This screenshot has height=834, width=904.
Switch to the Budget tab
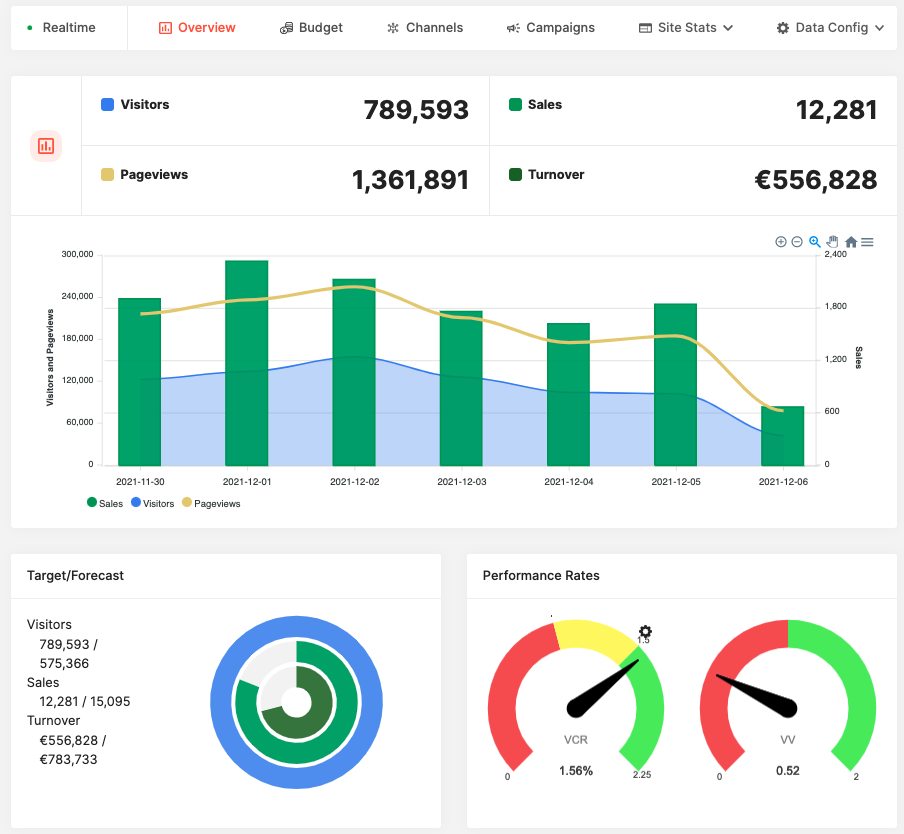(311, 27)
